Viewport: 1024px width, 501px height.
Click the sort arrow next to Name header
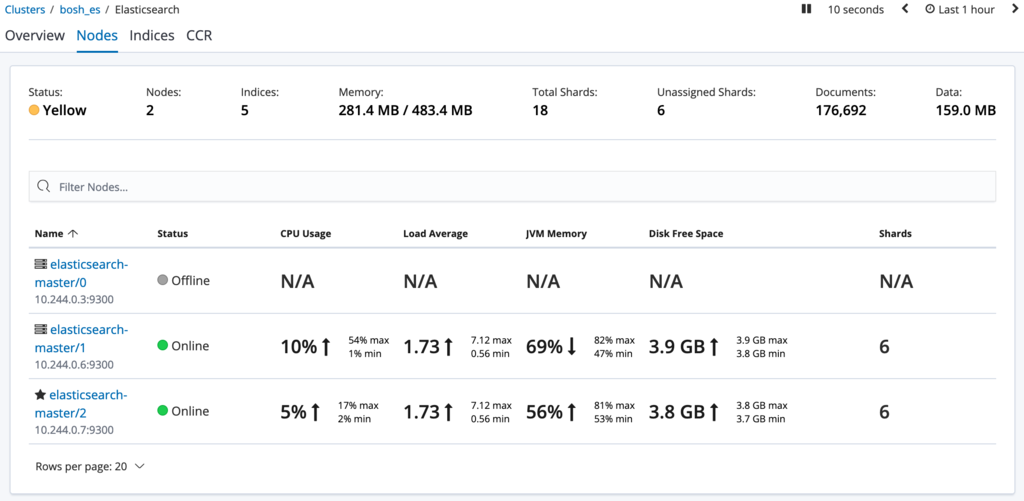[72, 233]
